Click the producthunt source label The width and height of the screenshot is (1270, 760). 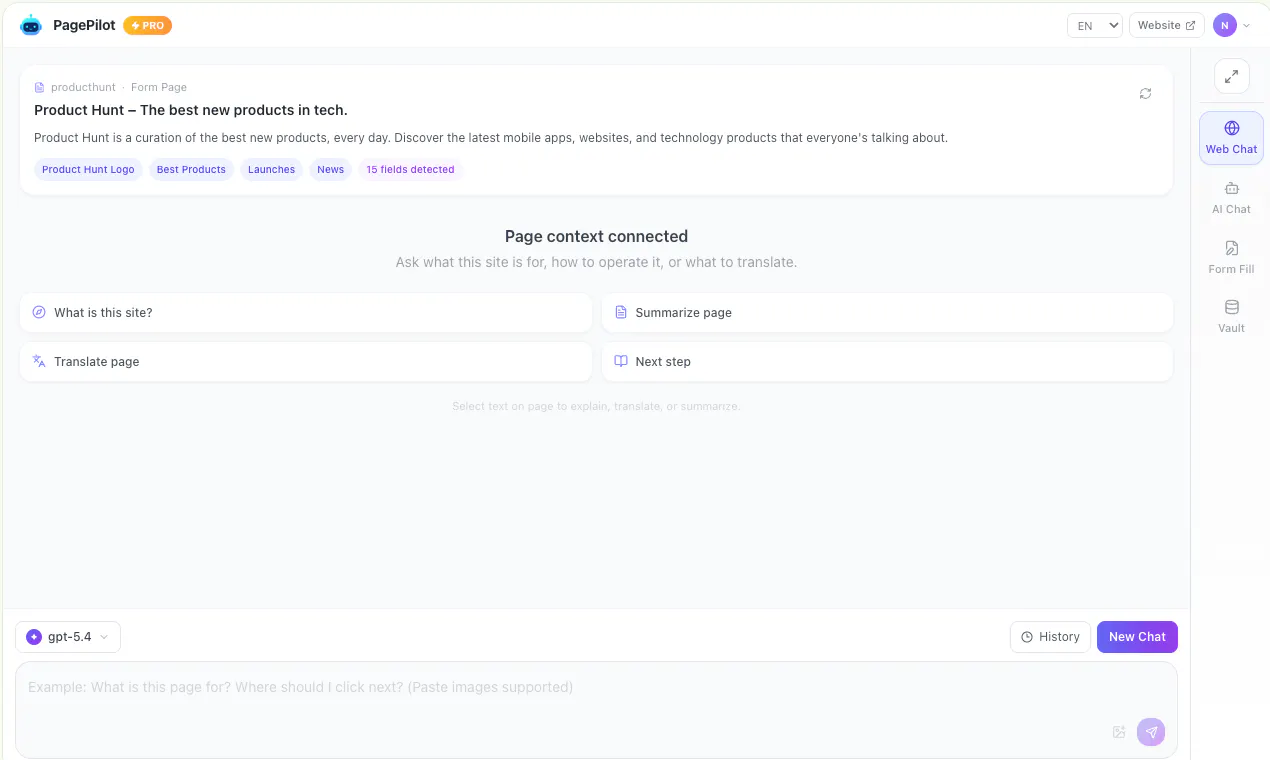pos(83,88)
